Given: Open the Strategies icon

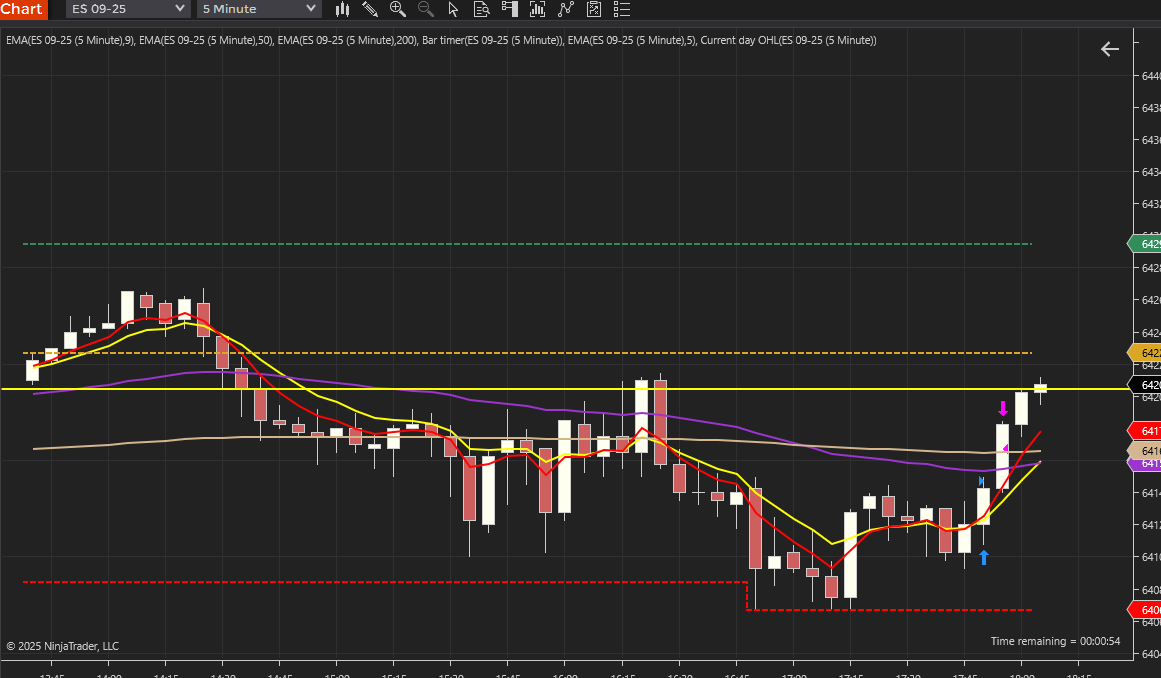Looking at the screenshot, I should click(566, 9).
